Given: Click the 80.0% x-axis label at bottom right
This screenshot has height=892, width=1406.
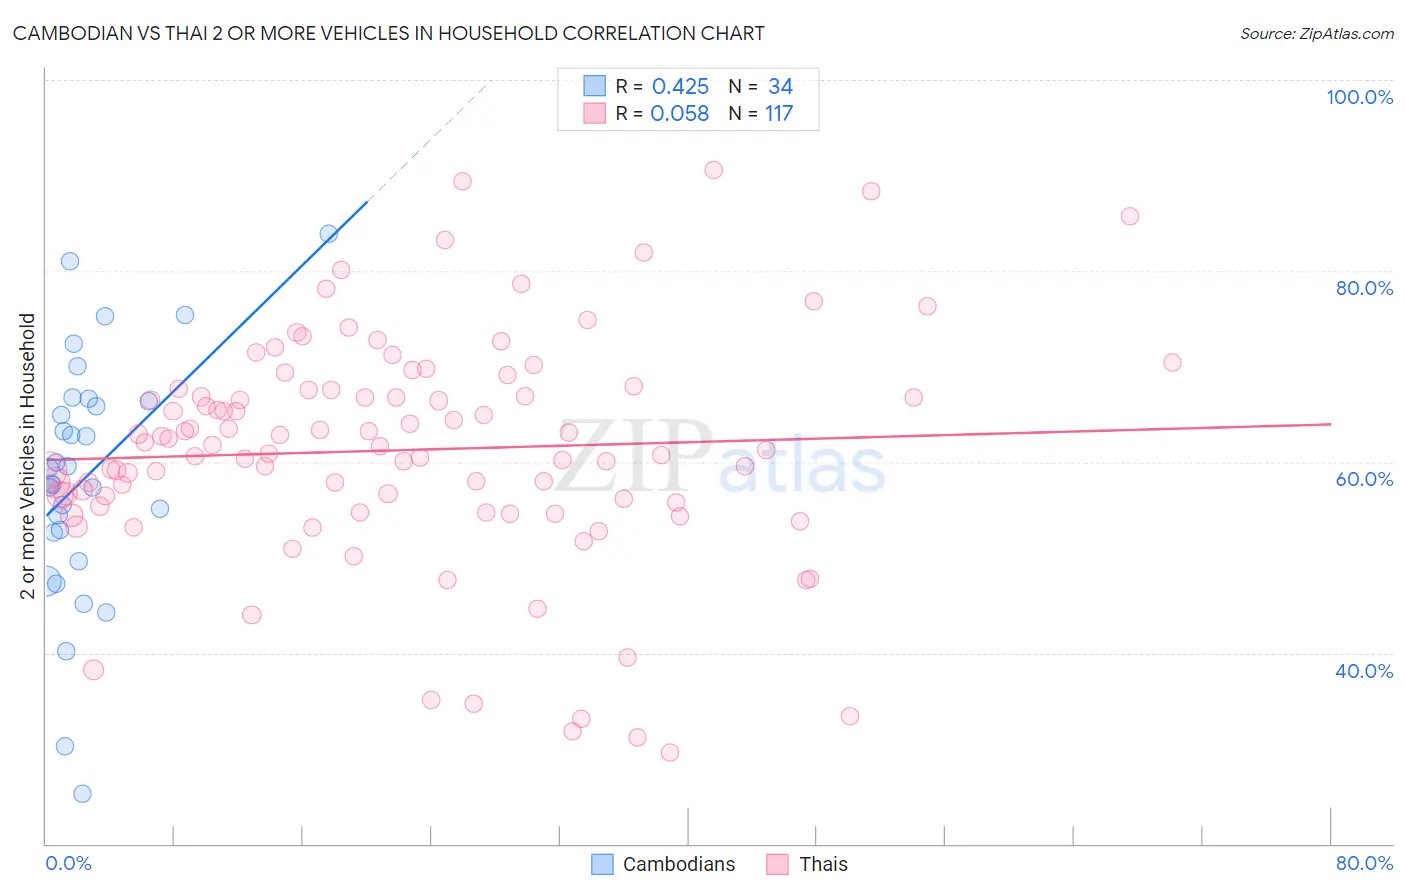Looking at the screenshot, I should (1364, 863).
